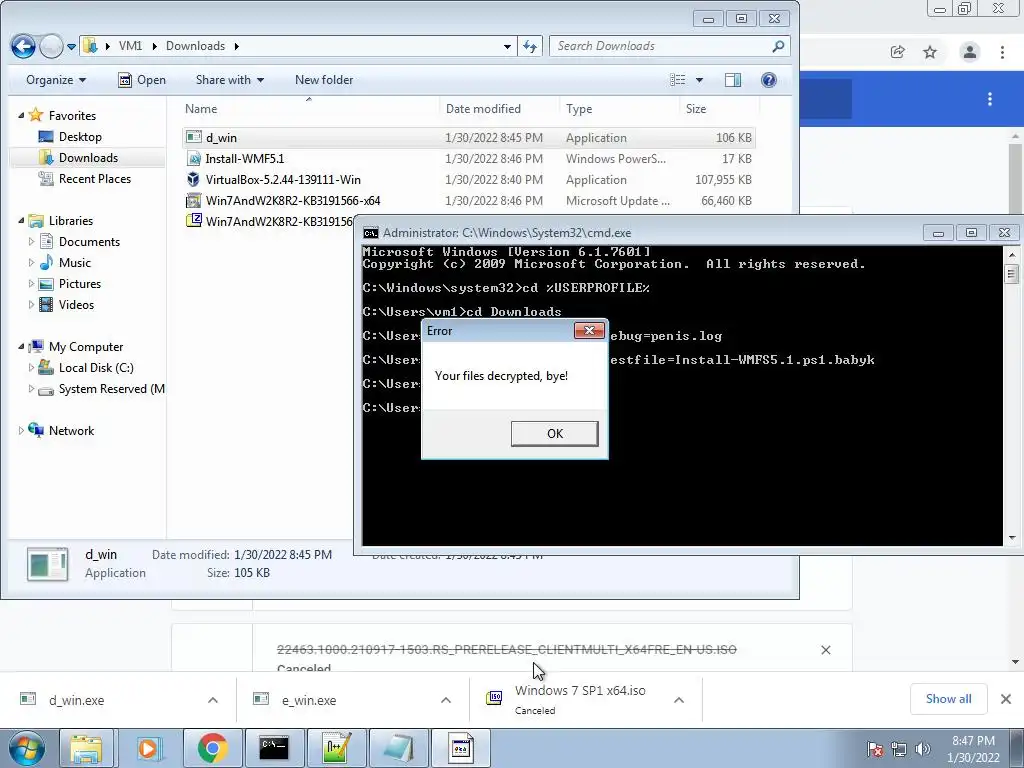The width and height of the screenshot is (1024, 768).
Task: Open the Organize menu
Action: (56, 80)
